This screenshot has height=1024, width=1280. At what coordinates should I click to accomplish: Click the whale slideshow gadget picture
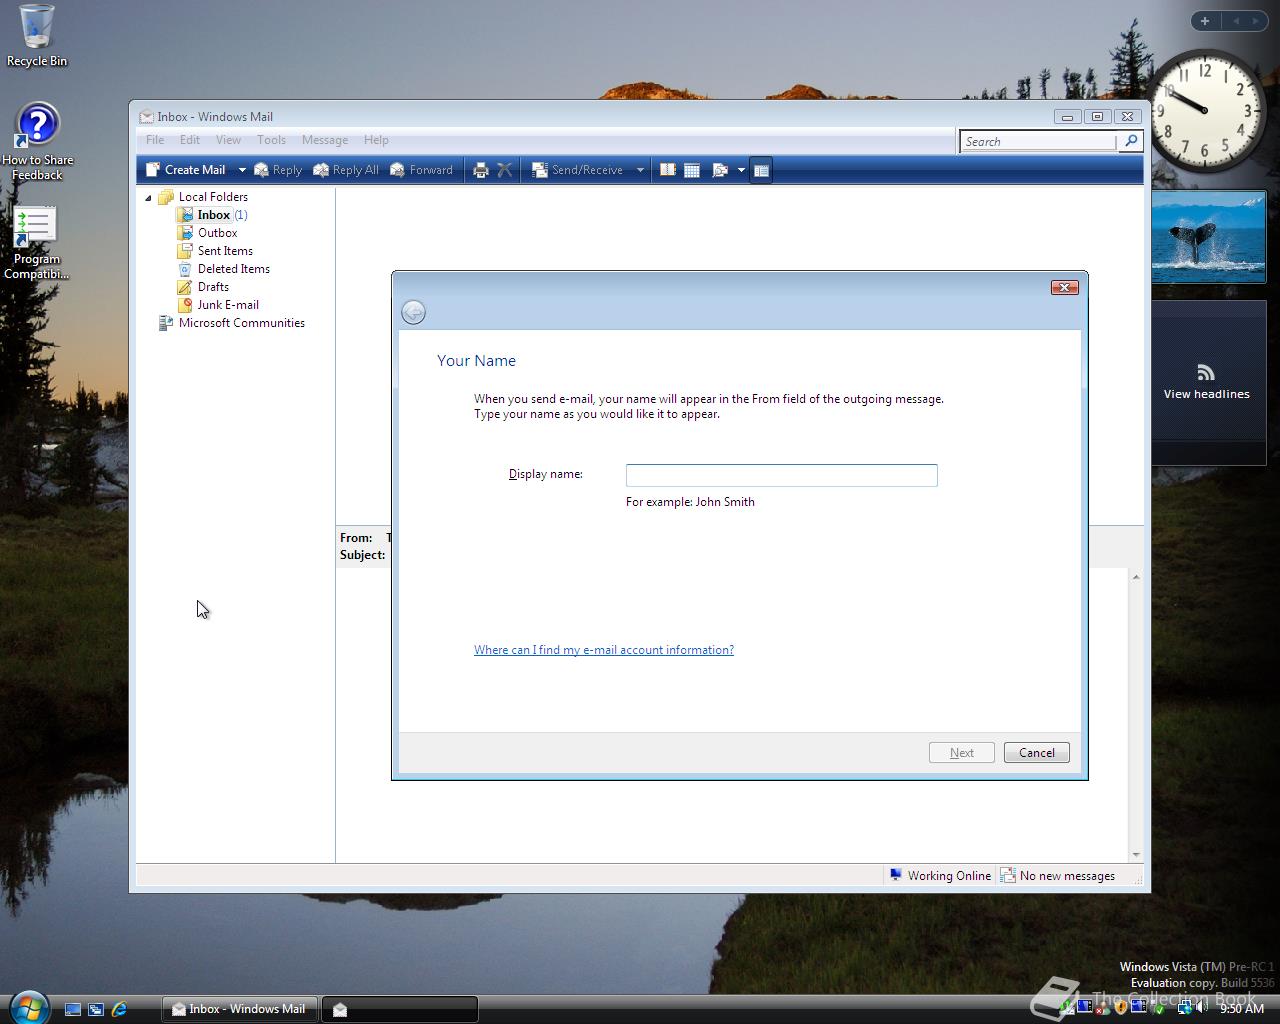click(1209, 237)
